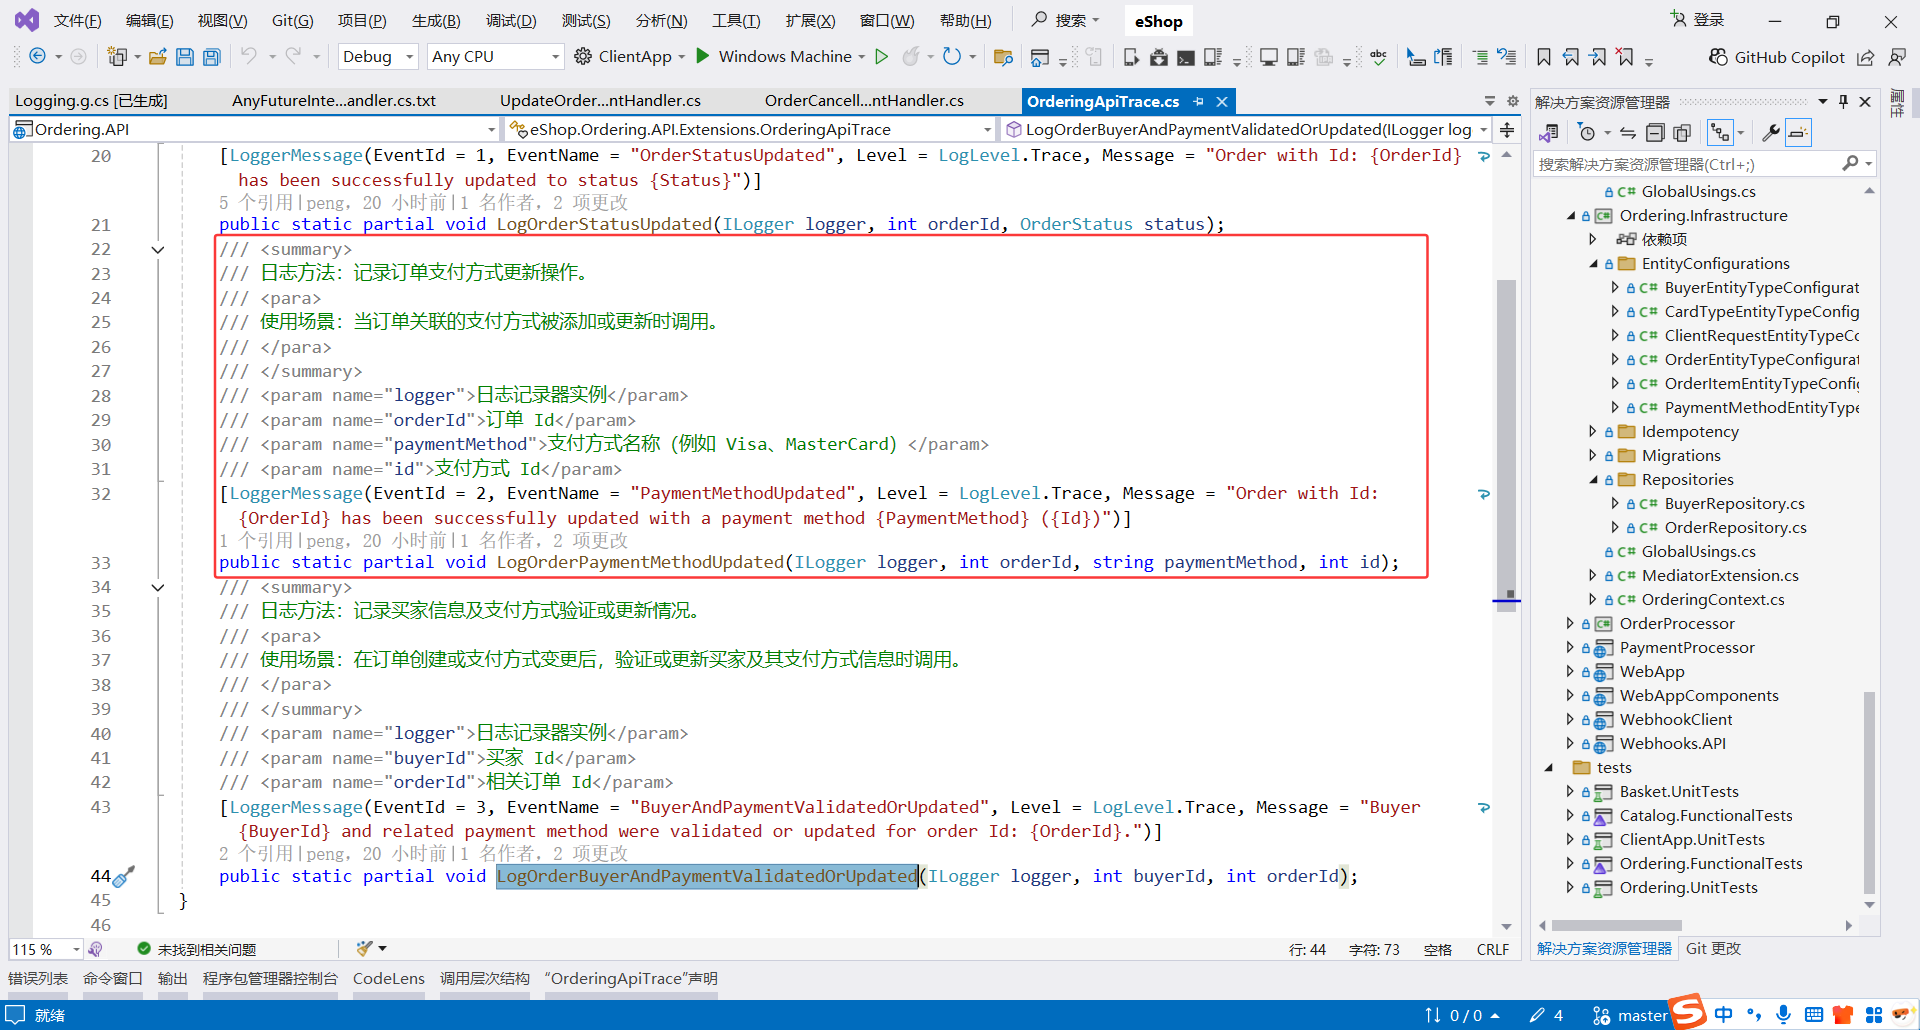Screen dimensions: 1920x1030
Task: Open the Ordering.API project scope dropdown
Action: (x=254, y=130)
